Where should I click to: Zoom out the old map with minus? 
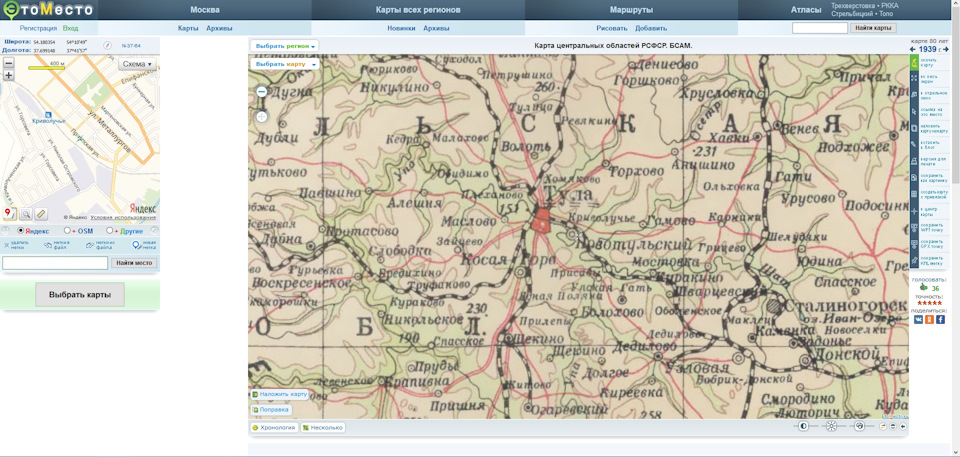click(261, 91)
